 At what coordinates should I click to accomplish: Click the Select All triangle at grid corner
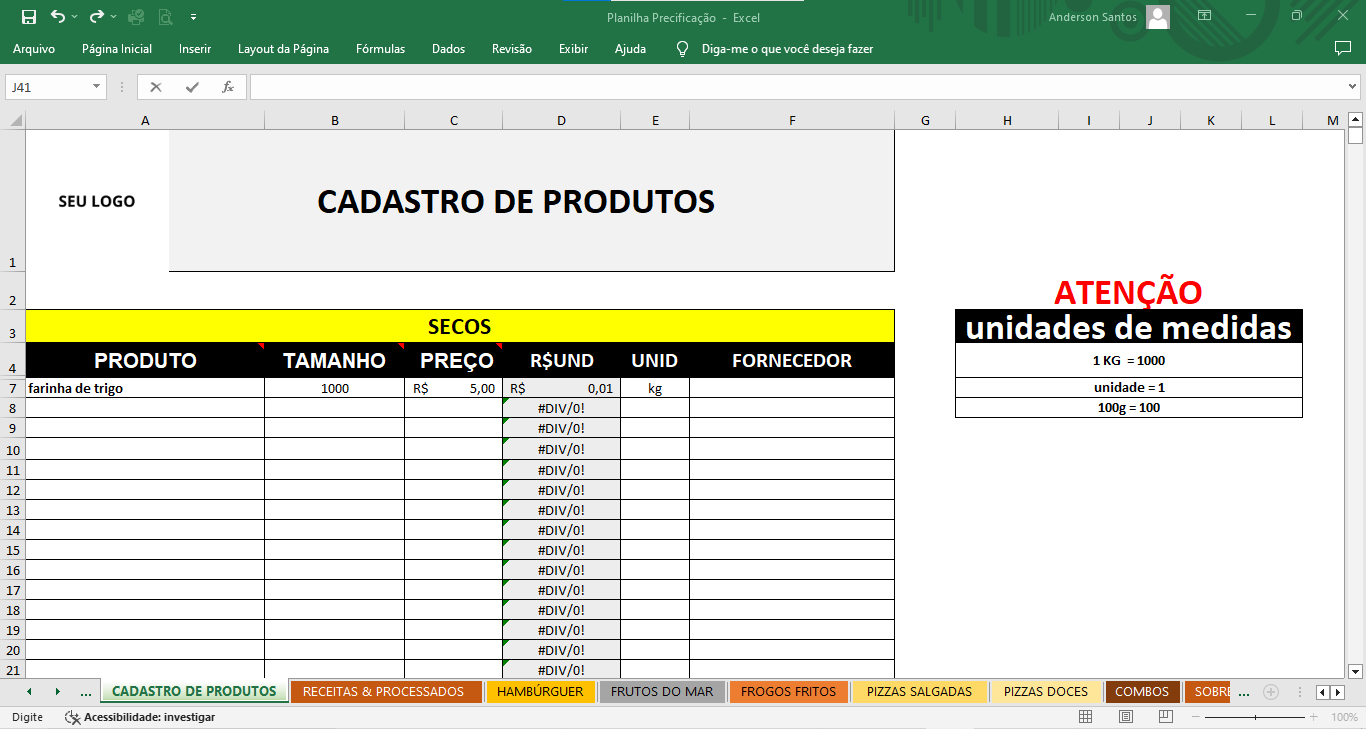15,121
